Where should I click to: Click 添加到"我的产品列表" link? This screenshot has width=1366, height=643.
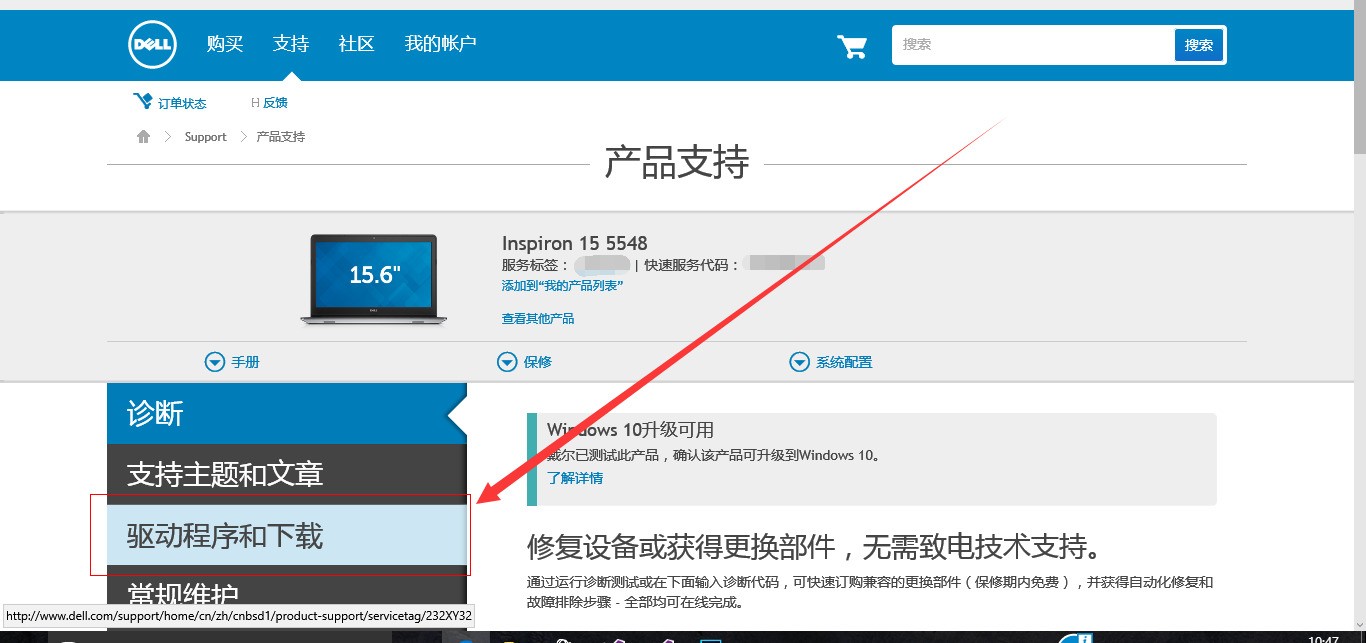point(562,286)
